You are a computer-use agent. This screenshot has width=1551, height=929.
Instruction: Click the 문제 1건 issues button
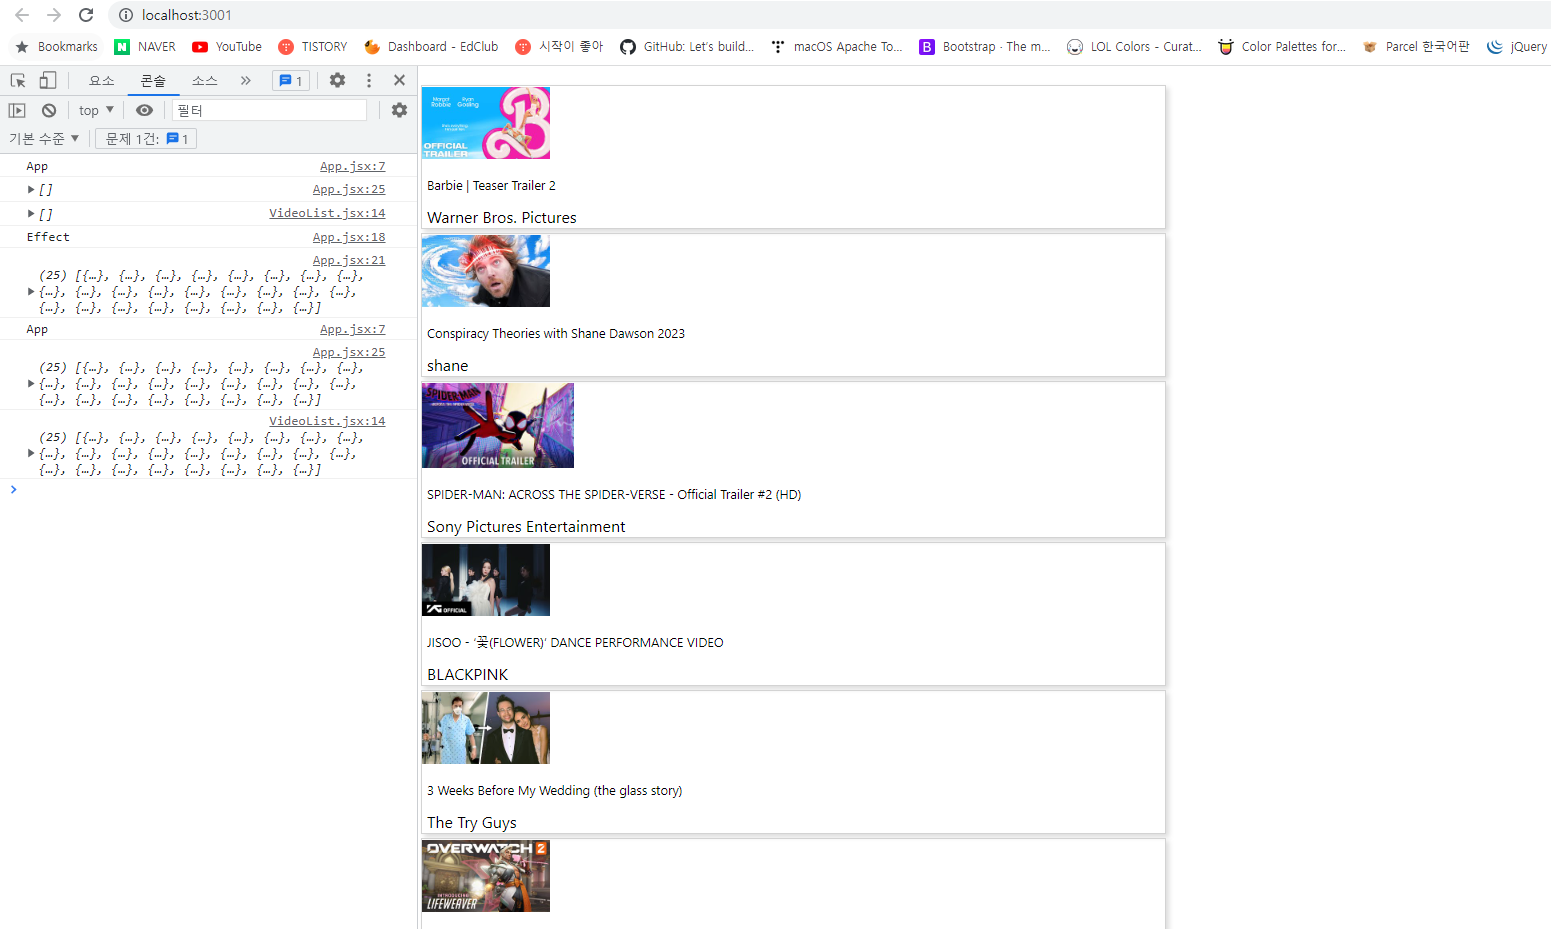146,138
